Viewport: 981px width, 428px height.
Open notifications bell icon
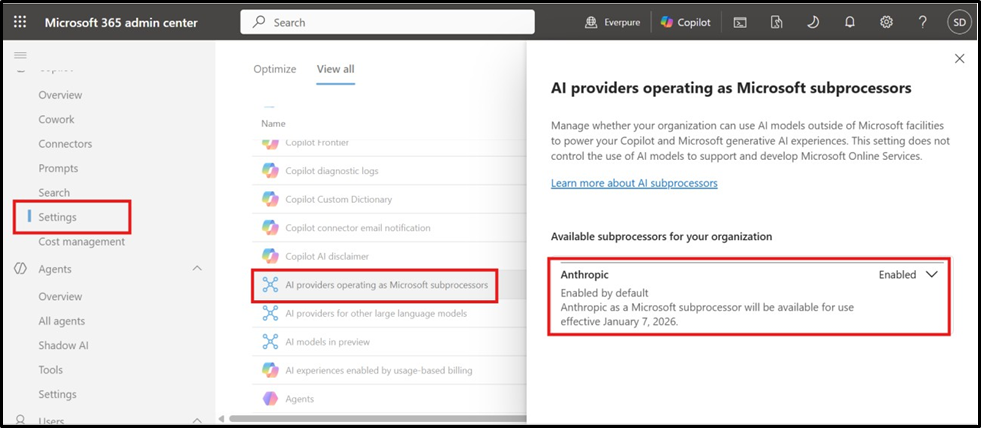850,23
